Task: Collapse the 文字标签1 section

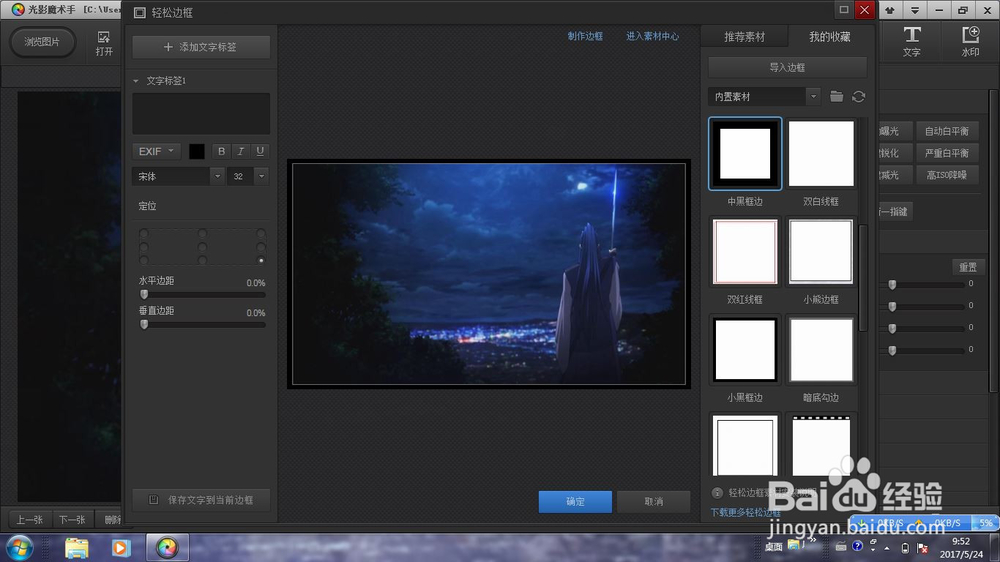Action: click(x=136, y=81)
